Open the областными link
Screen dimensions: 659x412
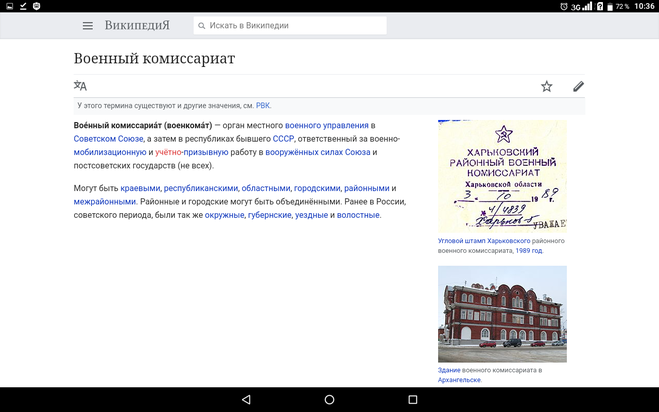266,188
